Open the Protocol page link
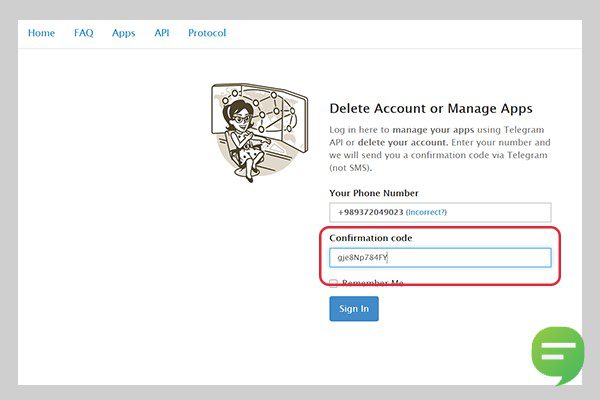Viewport: 600px width, 400px height. (207, 33)
